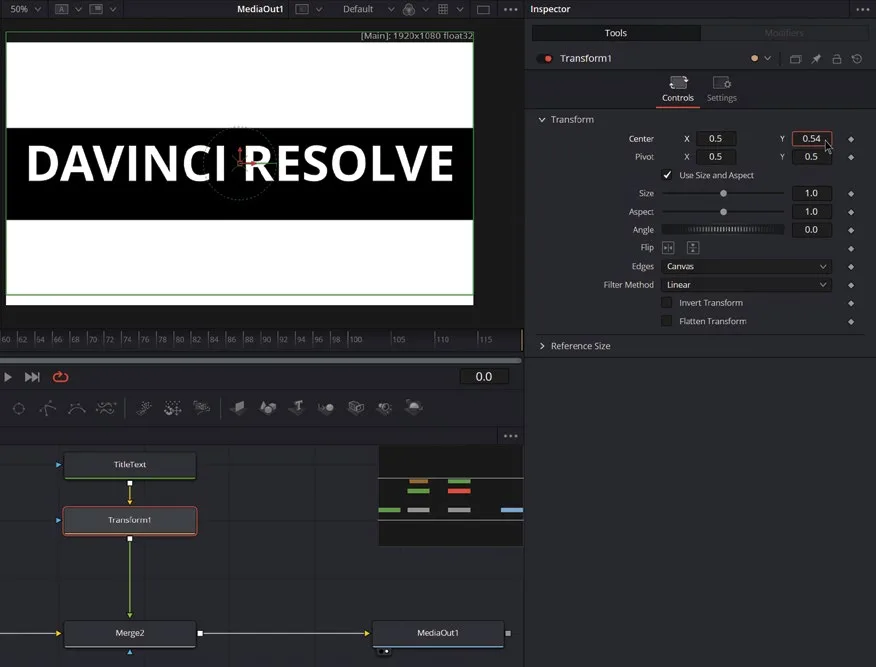This screenshot has height=667, width=876.
Task: Toggle keyframe diamond for Aspect
Action: [851, 212]
